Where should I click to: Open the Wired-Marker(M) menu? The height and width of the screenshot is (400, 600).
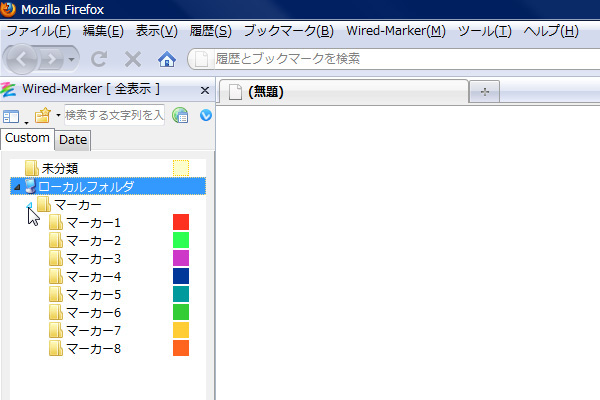(x=396, y=31)
